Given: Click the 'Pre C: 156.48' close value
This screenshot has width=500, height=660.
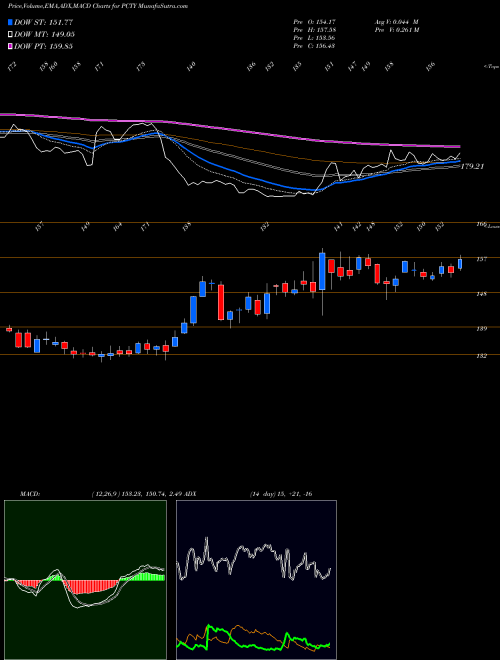Looking at the screenshot, I should 314,46.
